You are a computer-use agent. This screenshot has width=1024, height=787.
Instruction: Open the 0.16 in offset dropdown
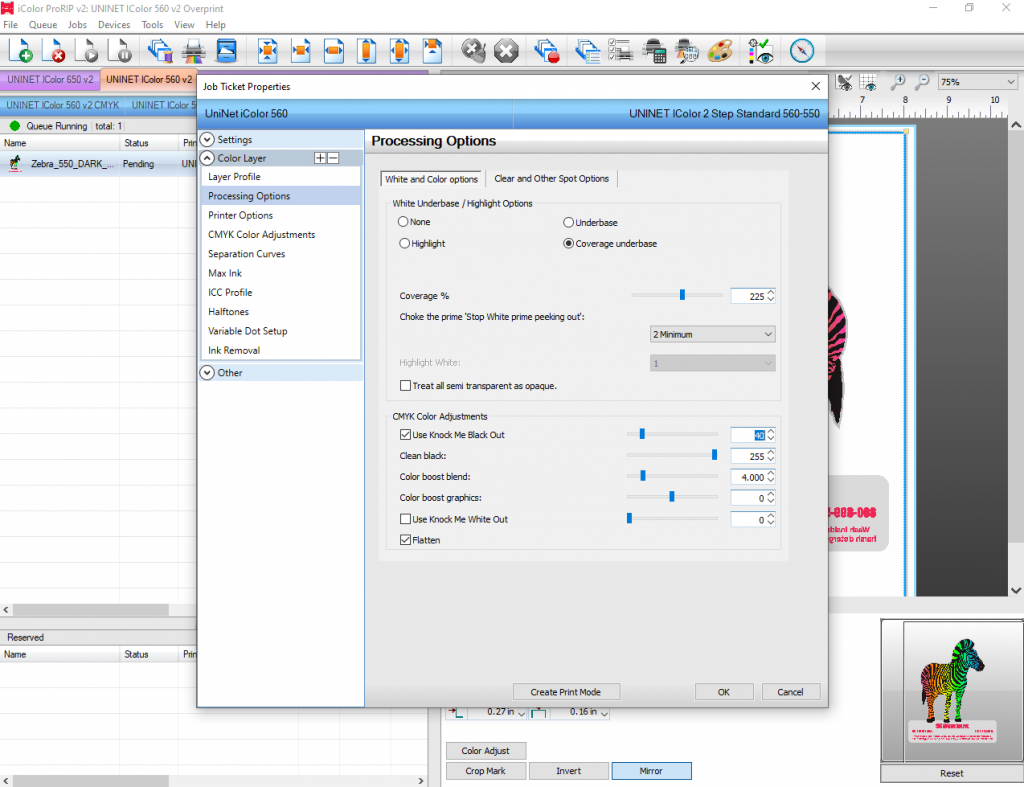coord(604,713)
